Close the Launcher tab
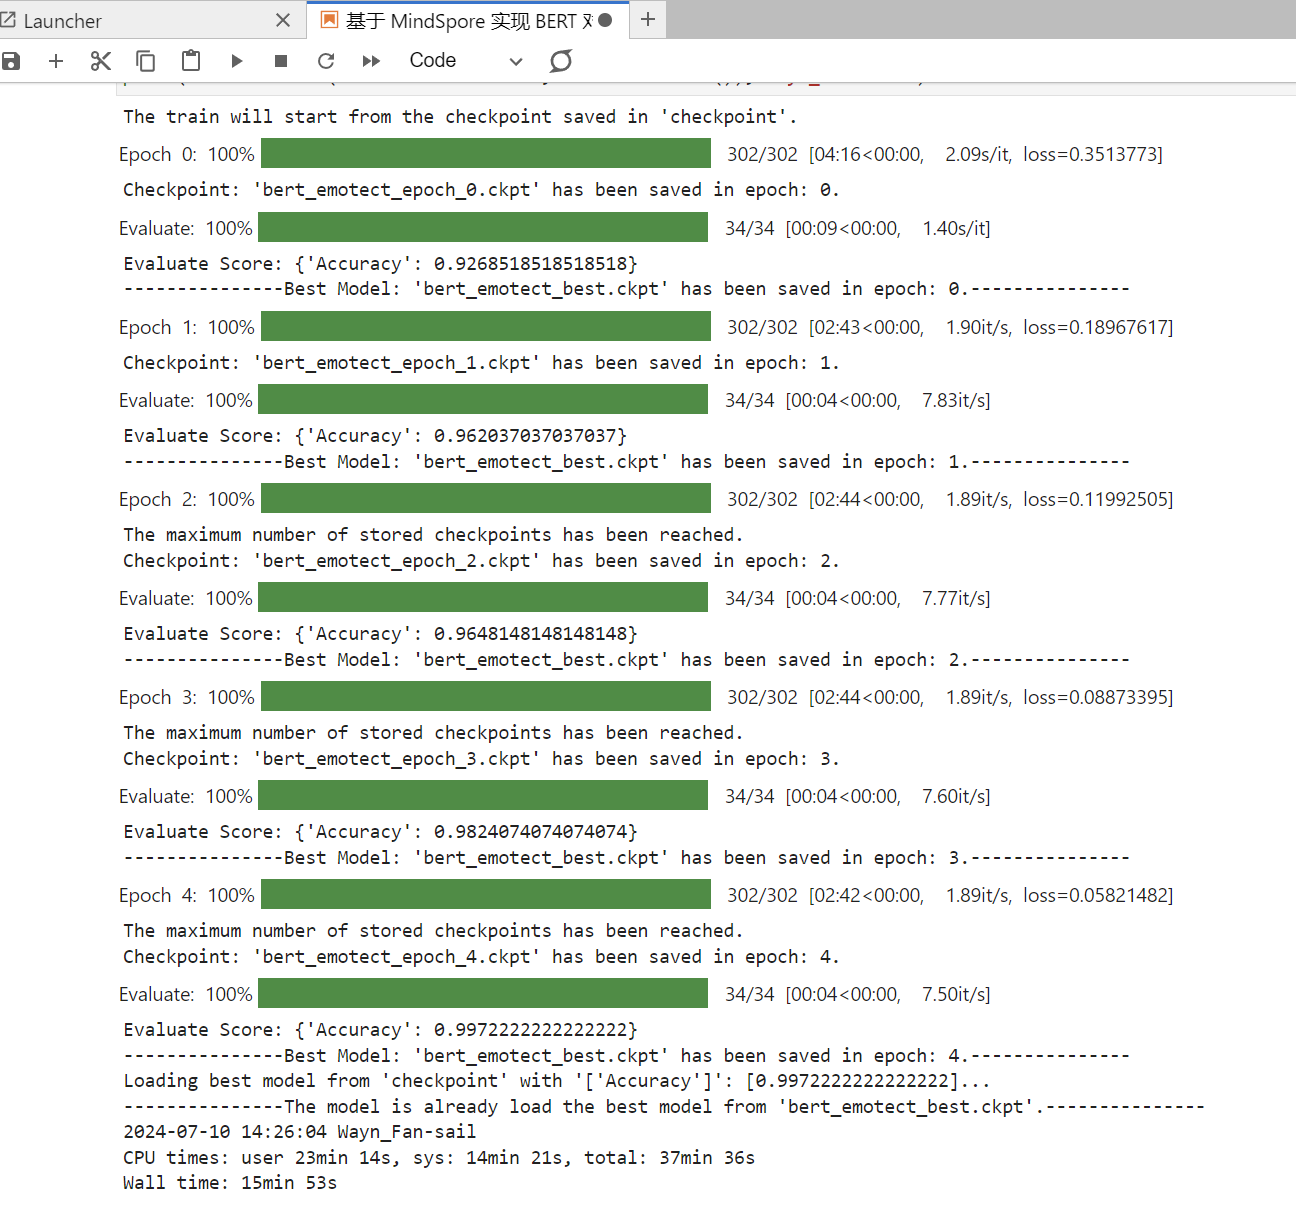1296x1205 pixels. click(x=283, y=20)
